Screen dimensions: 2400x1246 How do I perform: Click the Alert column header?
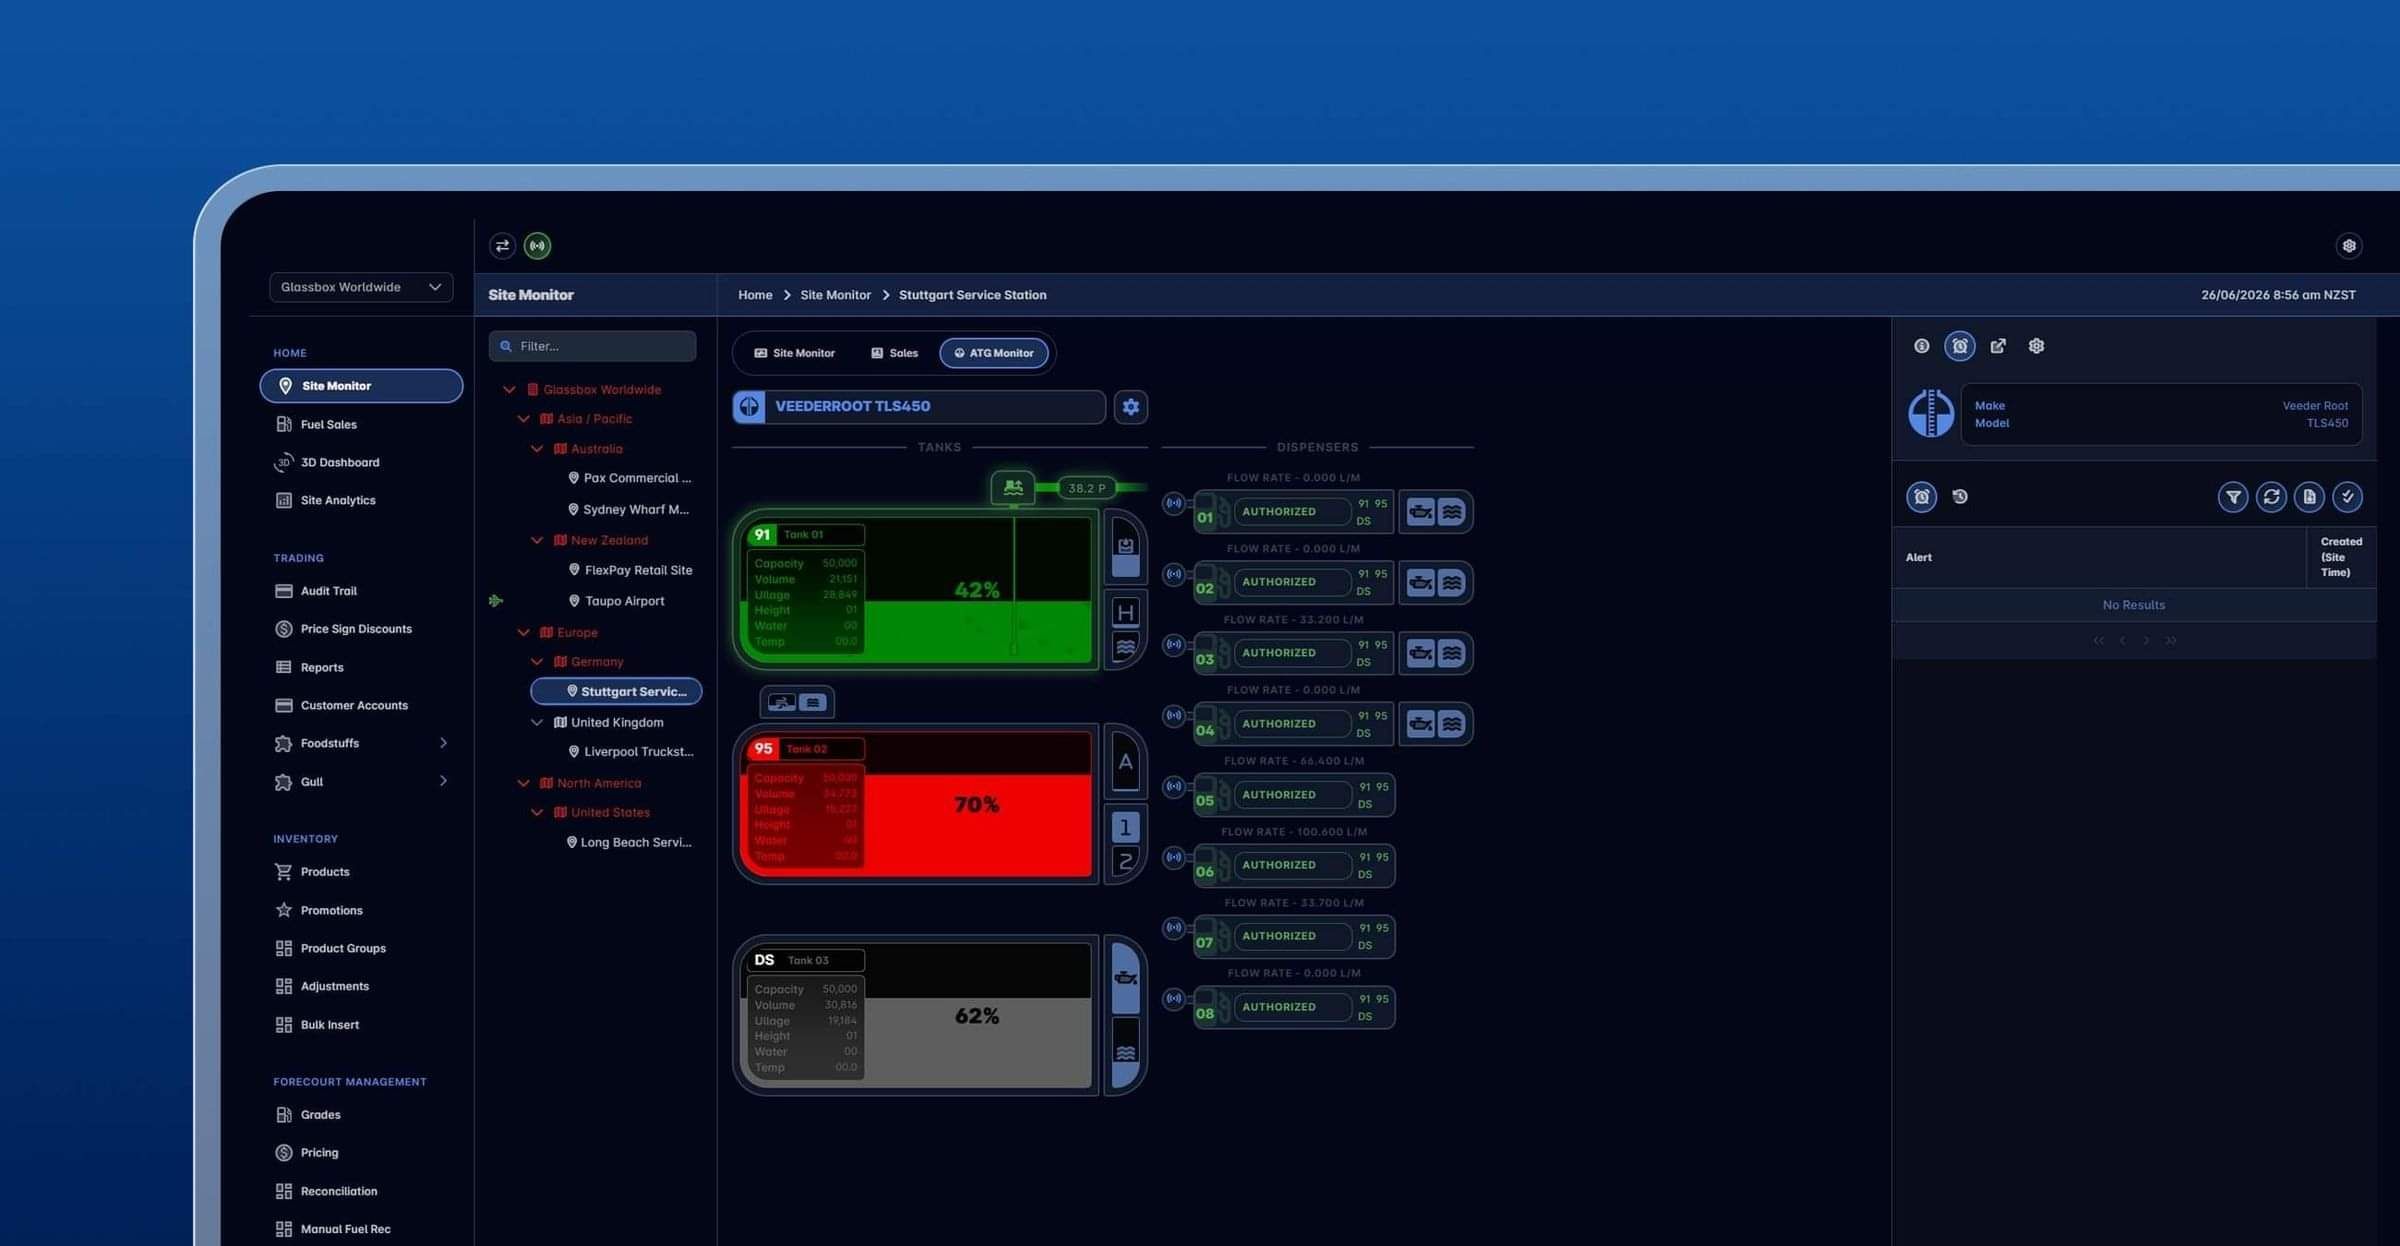(x=2098, y=558)
